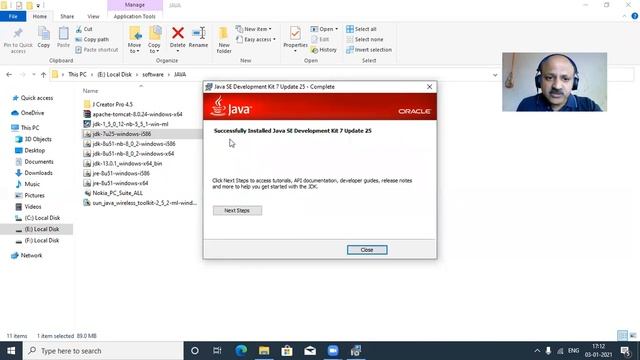Click (E:) Local Disk in address bar

click(114, 74)
